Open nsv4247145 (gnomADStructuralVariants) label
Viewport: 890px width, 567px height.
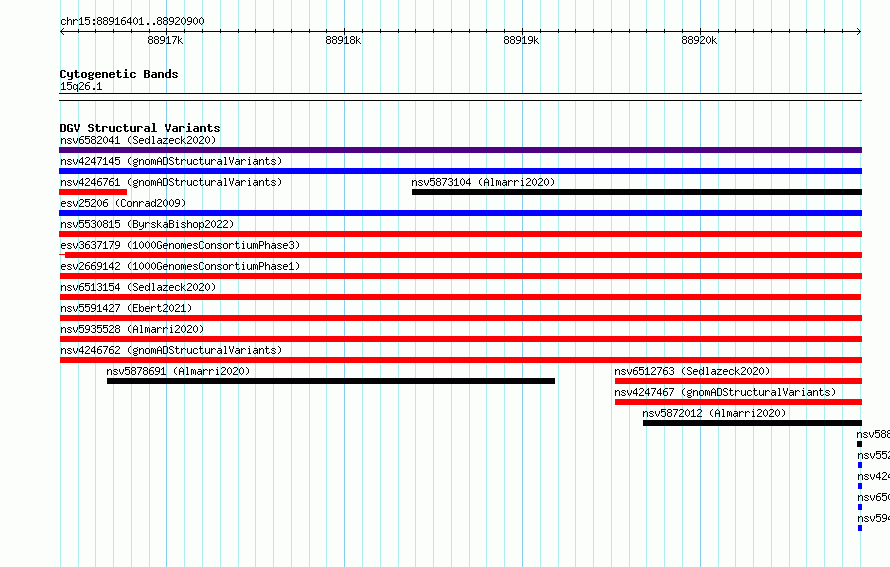[x=171, y=161]
